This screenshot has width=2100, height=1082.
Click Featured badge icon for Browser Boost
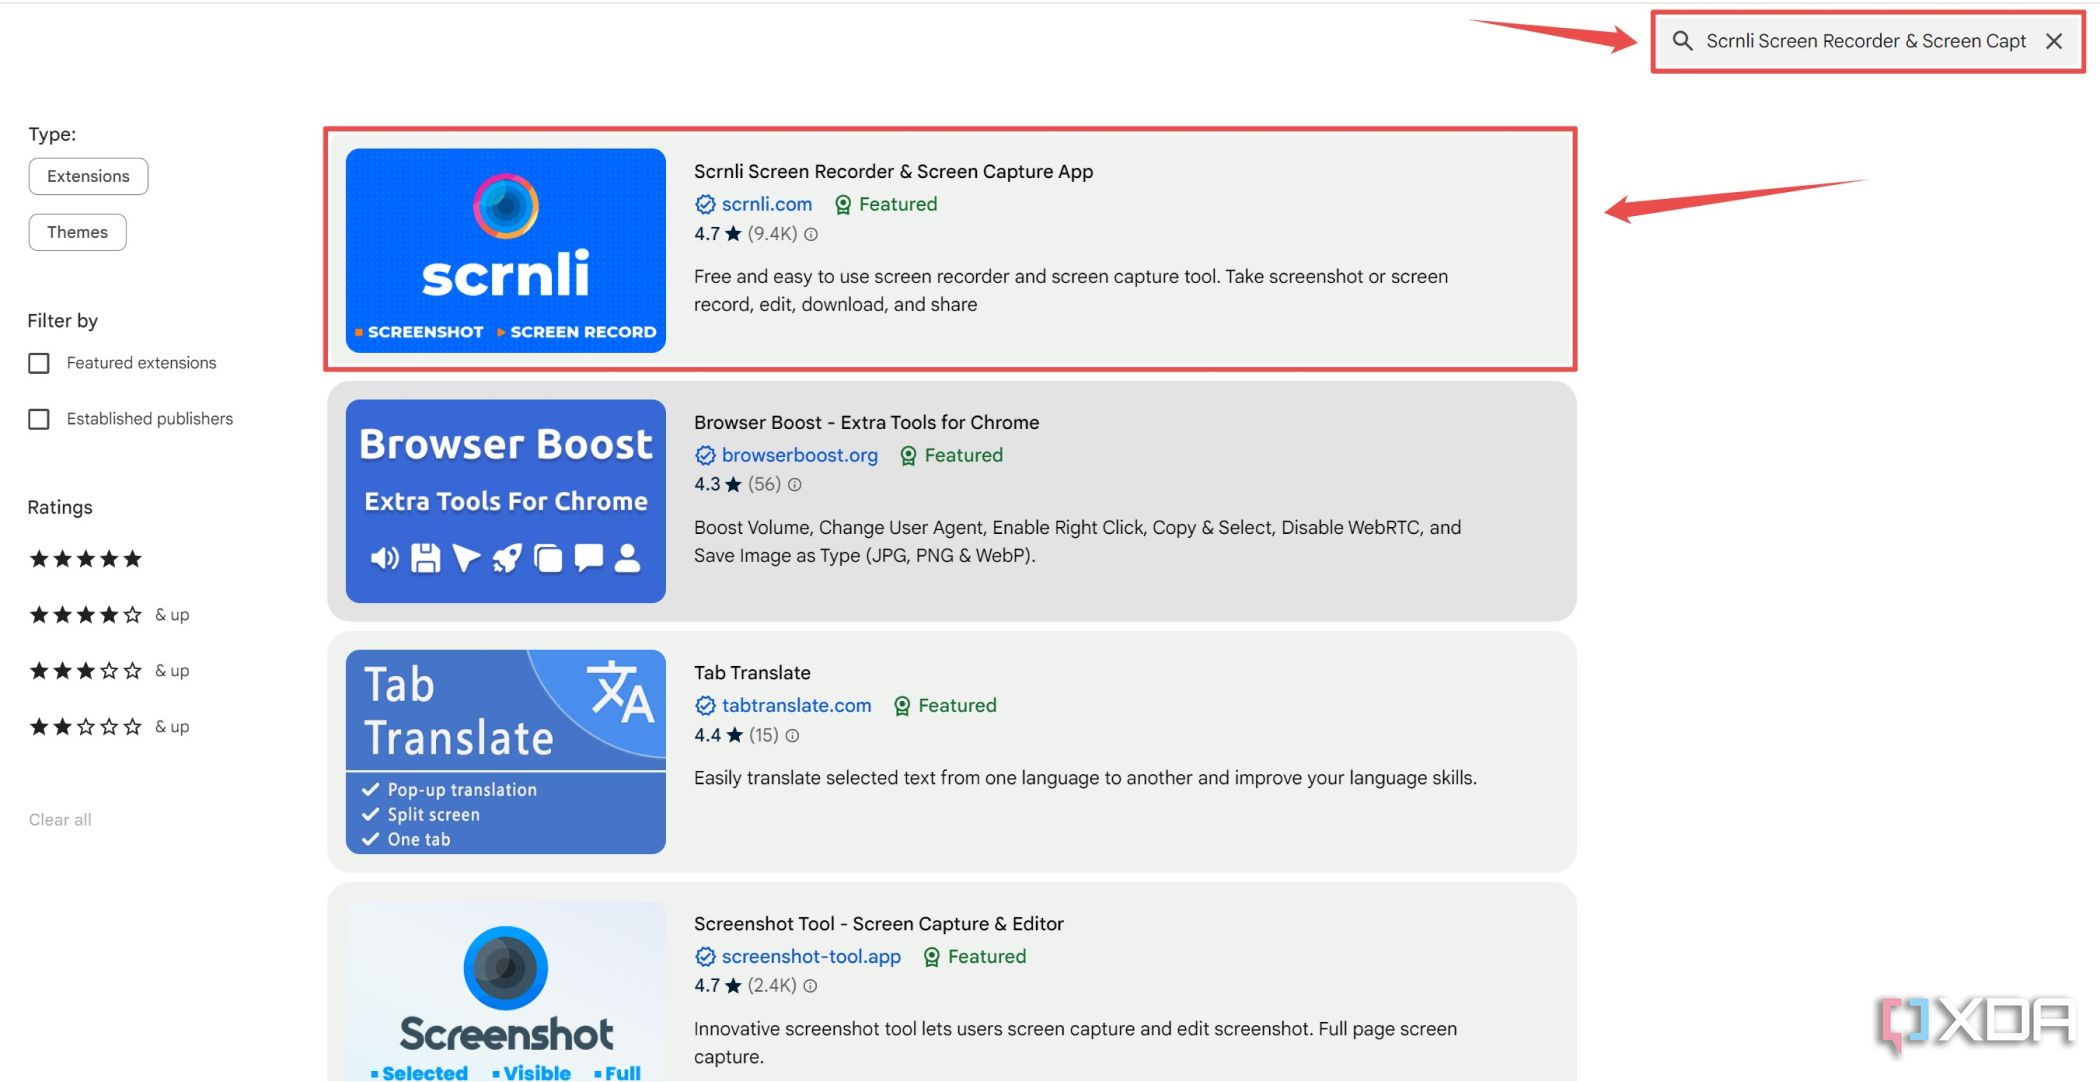tap(908, 455)
